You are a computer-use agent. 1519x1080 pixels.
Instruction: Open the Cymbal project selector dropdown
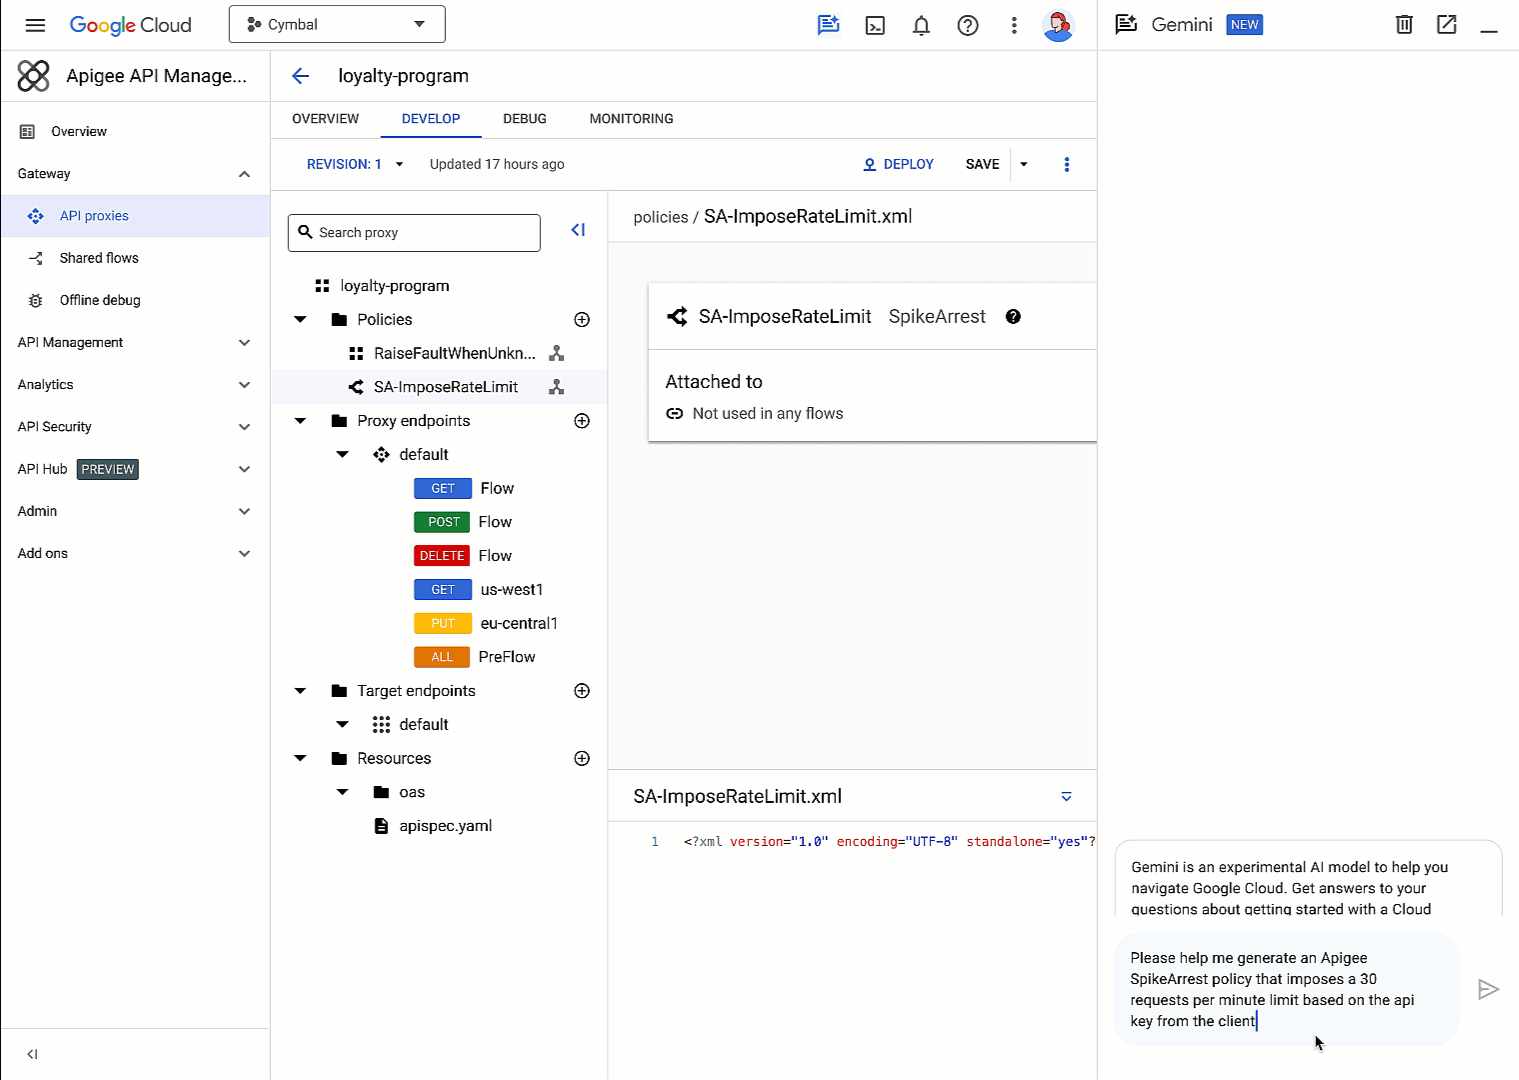coord(337,24)
